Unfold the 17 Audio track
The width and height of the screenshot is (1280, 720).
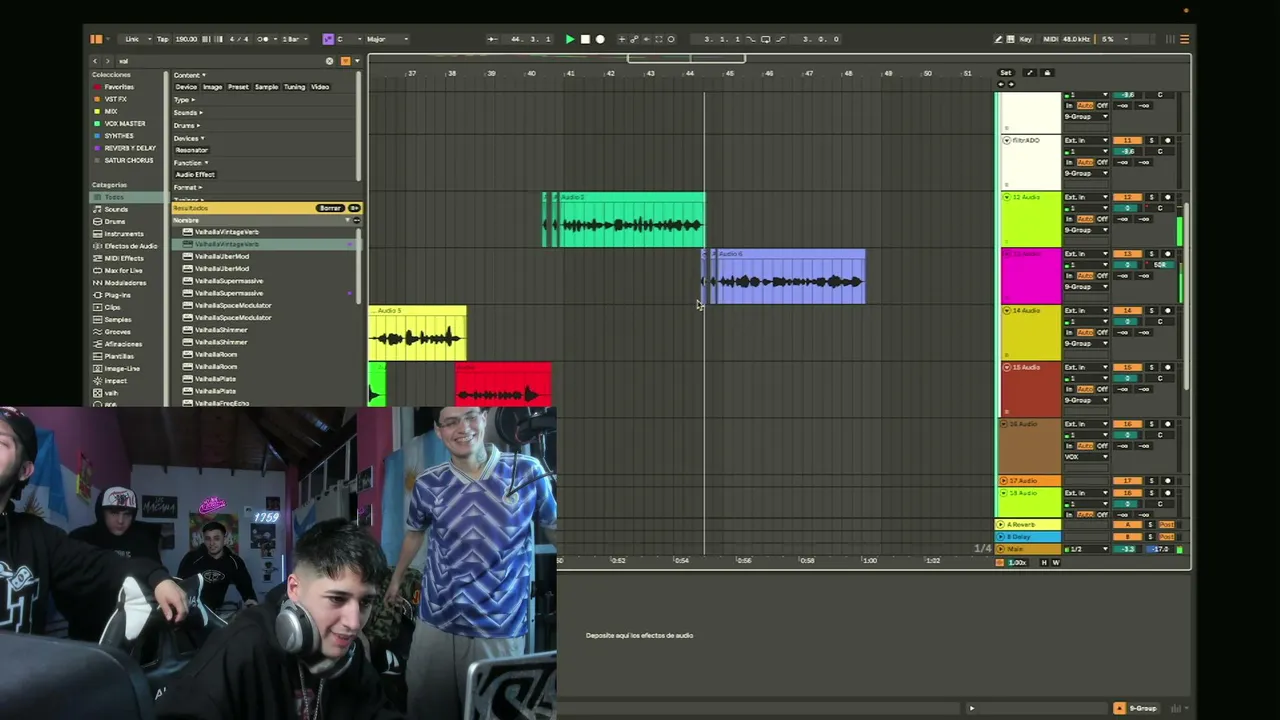tap(1006, 481)
